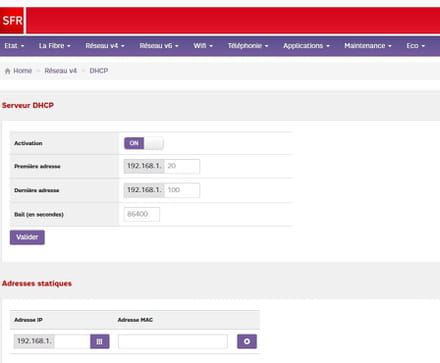Image resolution: width=440 pixels, height=363 pixels.
Task: Click the Adresses statiques heading
Action: click(37, 283)
